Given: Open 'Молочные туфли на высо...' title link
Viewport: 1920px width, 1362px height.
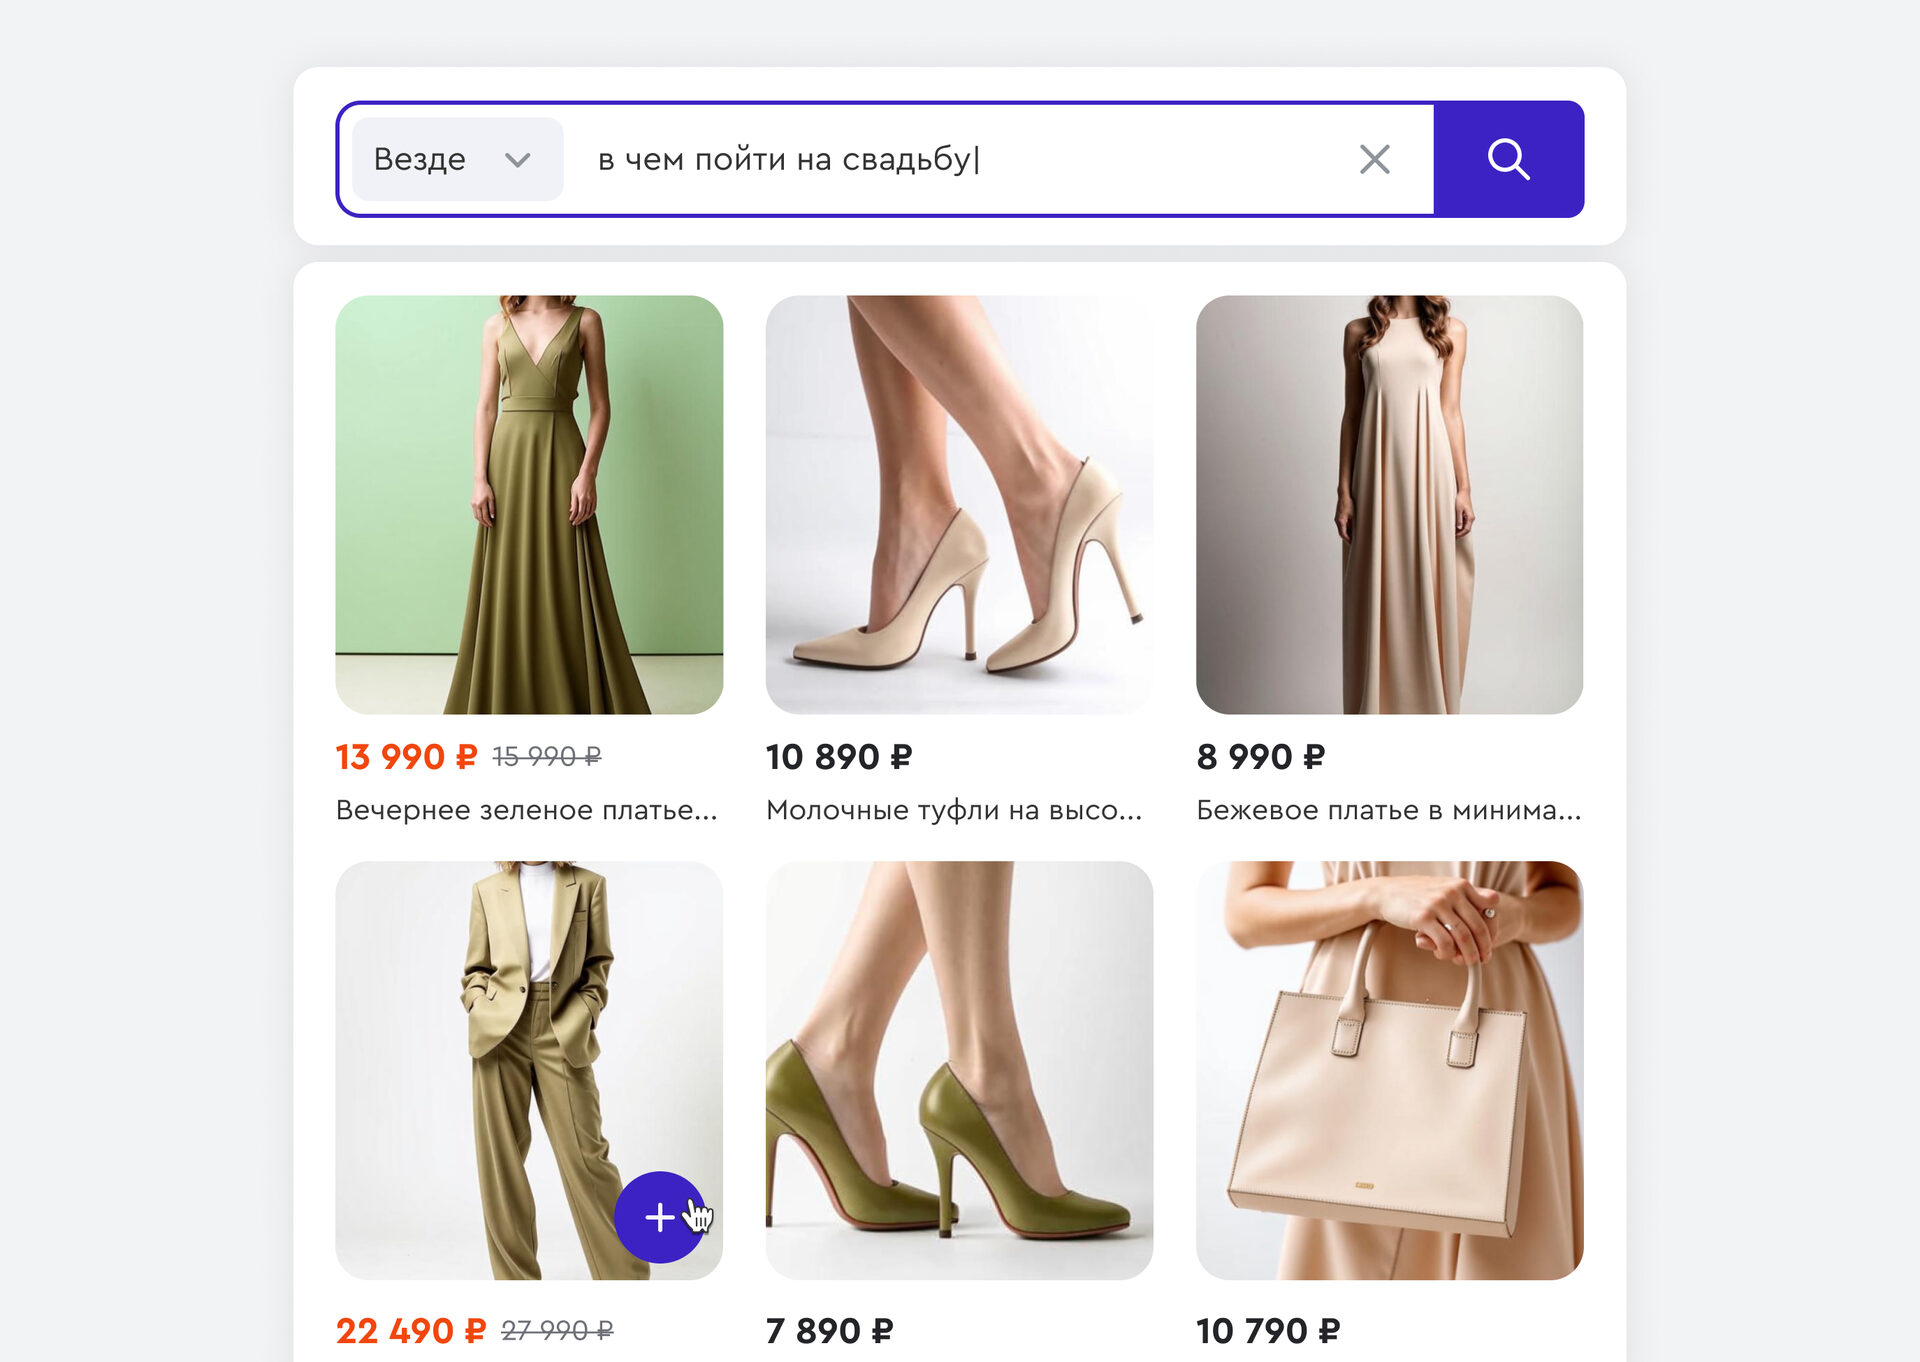Looking at the screenshot, I should 953,810.
